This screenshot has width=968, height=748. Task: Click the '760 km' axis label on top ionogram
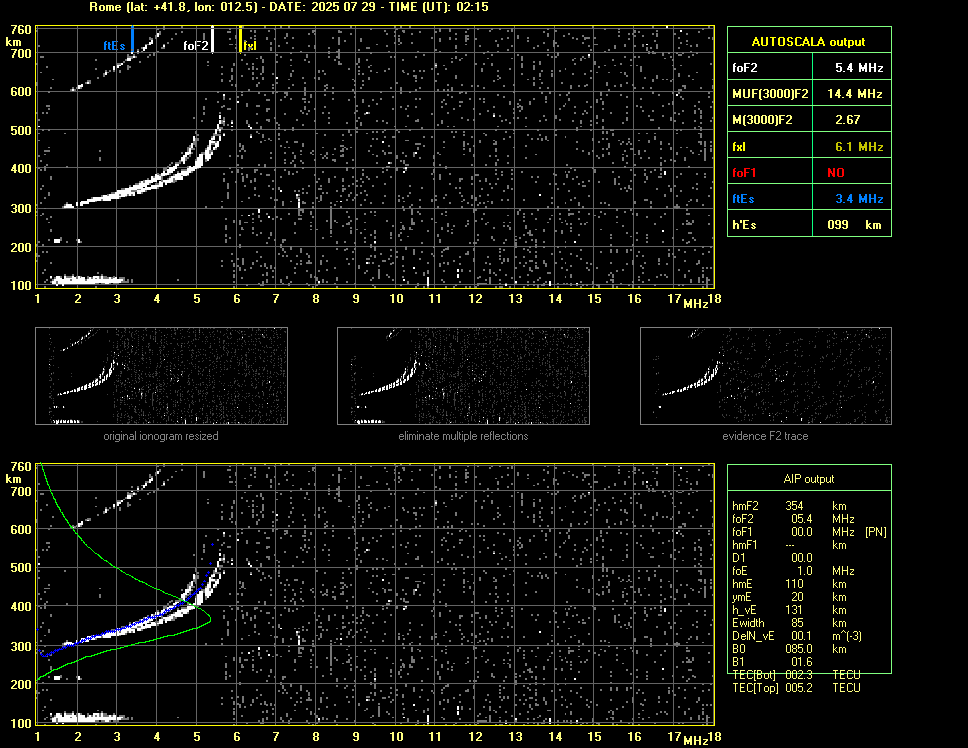(x=19, y=35)
